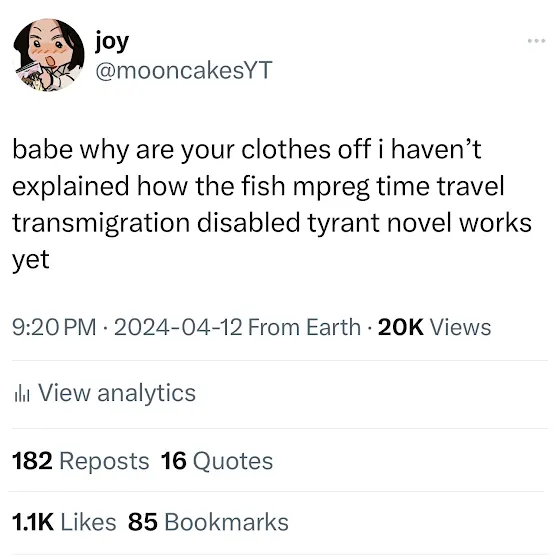This screenshot has height=560, width=560.
Task: View the 85 Bookmarks count
Action: (208, 522)
